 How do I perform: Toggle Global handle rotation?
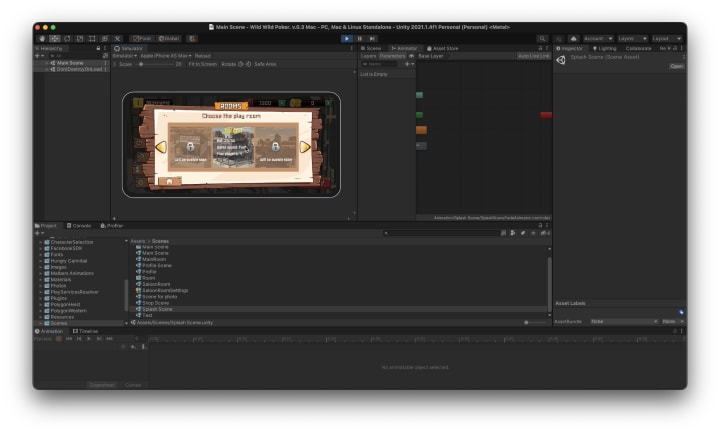[x=169, y=39]
